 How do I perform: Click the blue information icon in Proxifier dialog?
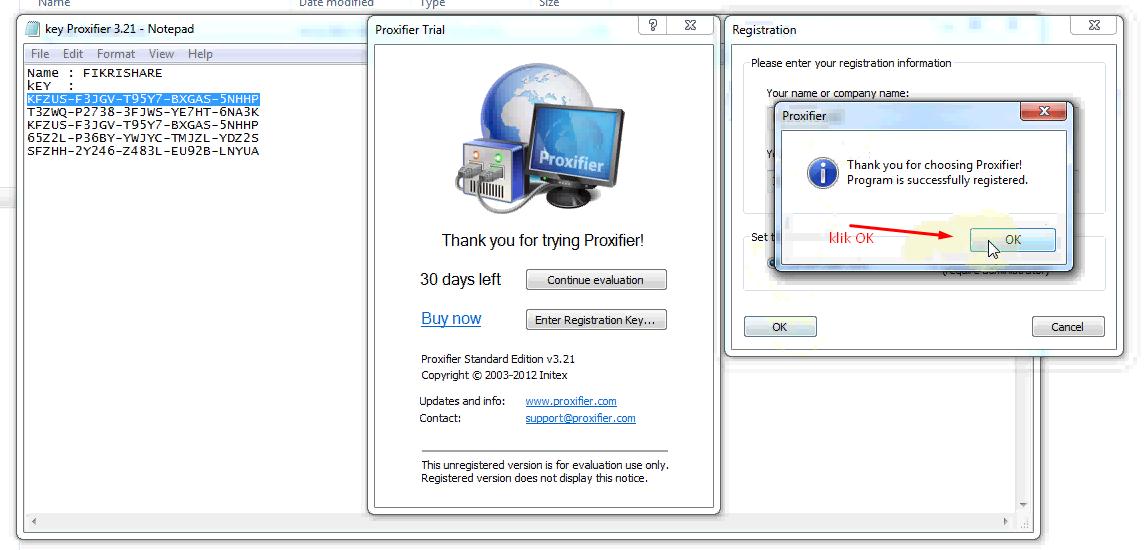(822, 173)
